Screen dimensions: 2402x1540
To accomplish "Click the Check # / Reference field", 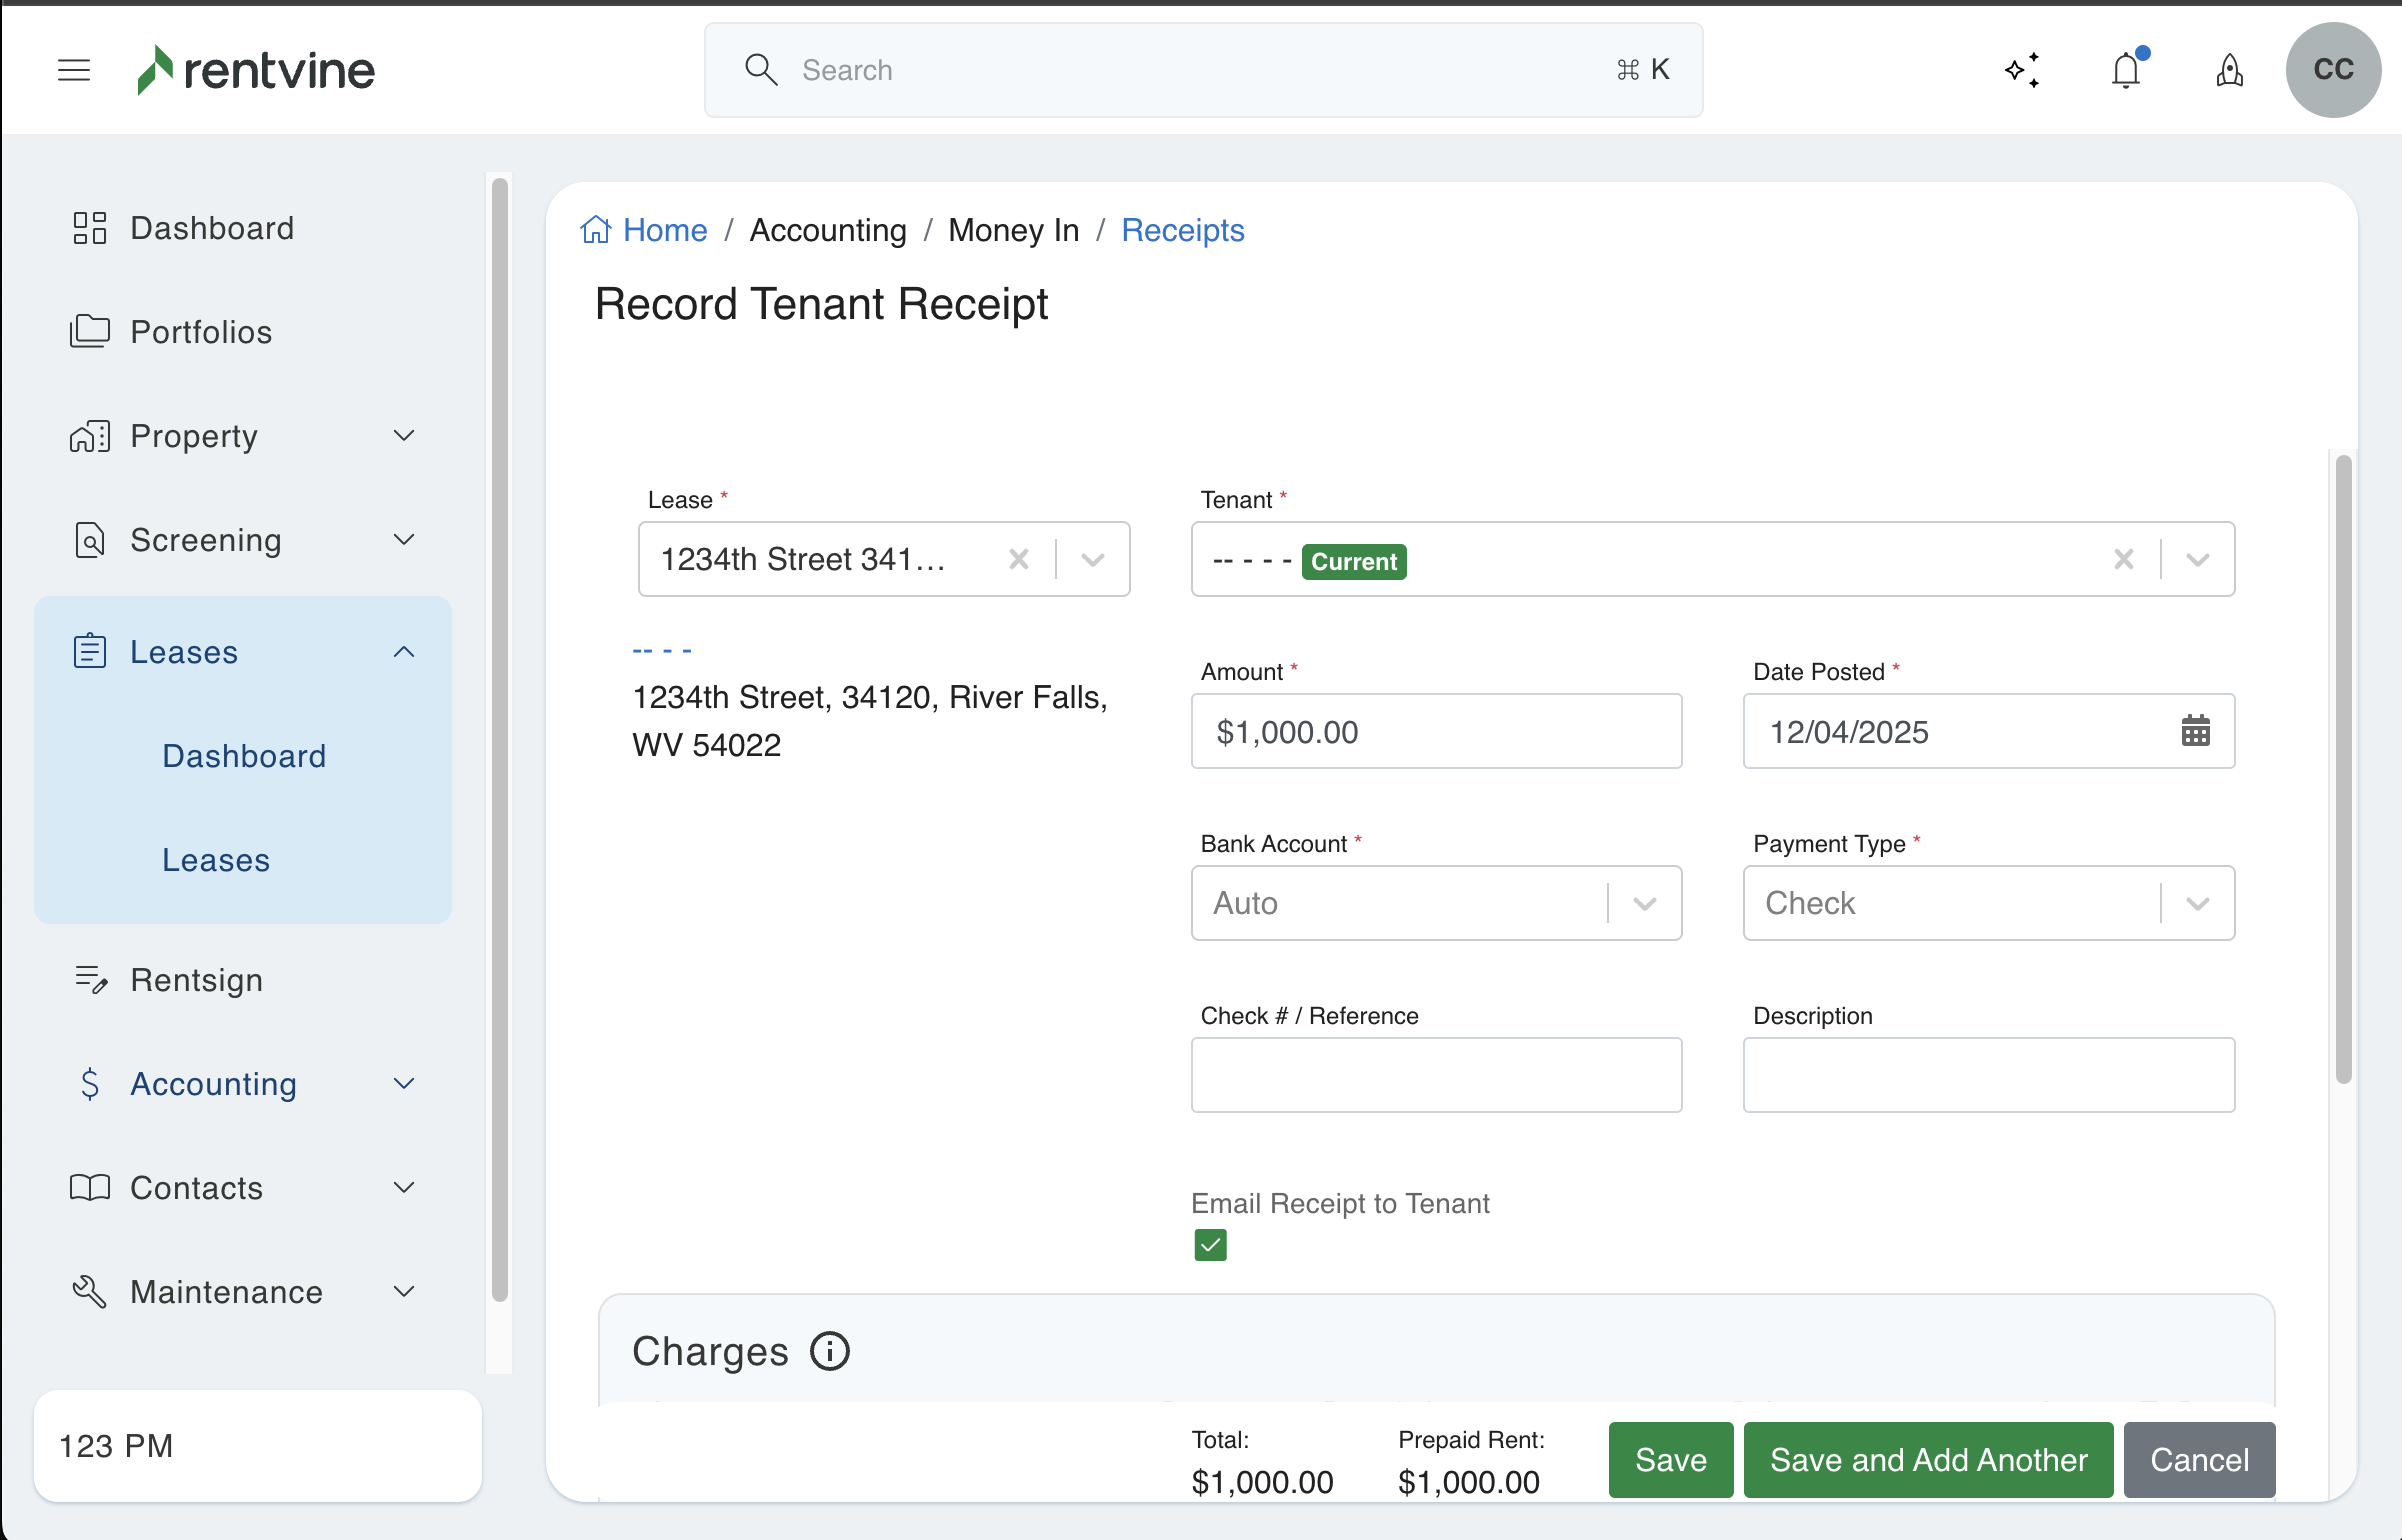I will 1435,1075.
